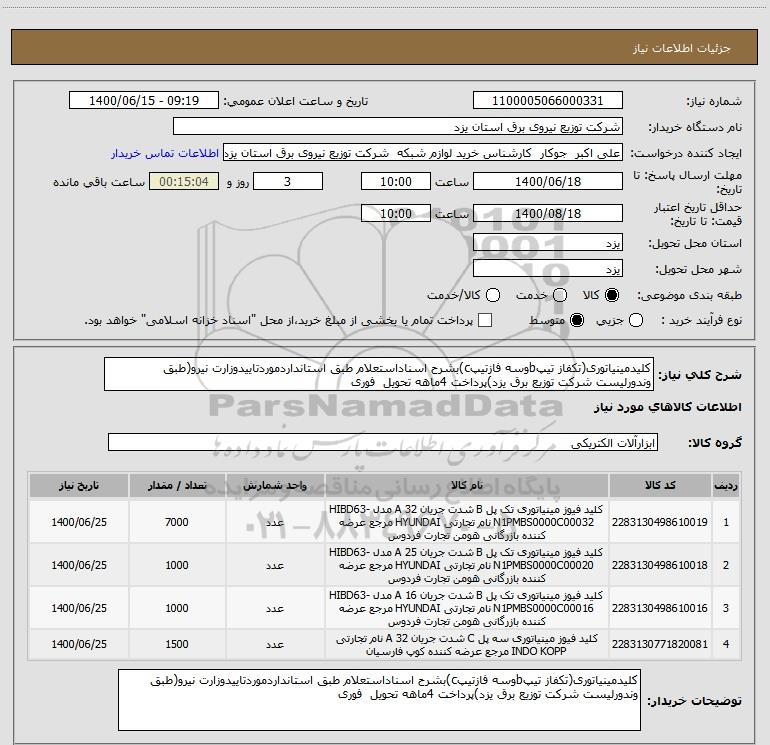Click the delivery province field یزد
The width and height of the screenshot is (770, 745).
(548, 243)
